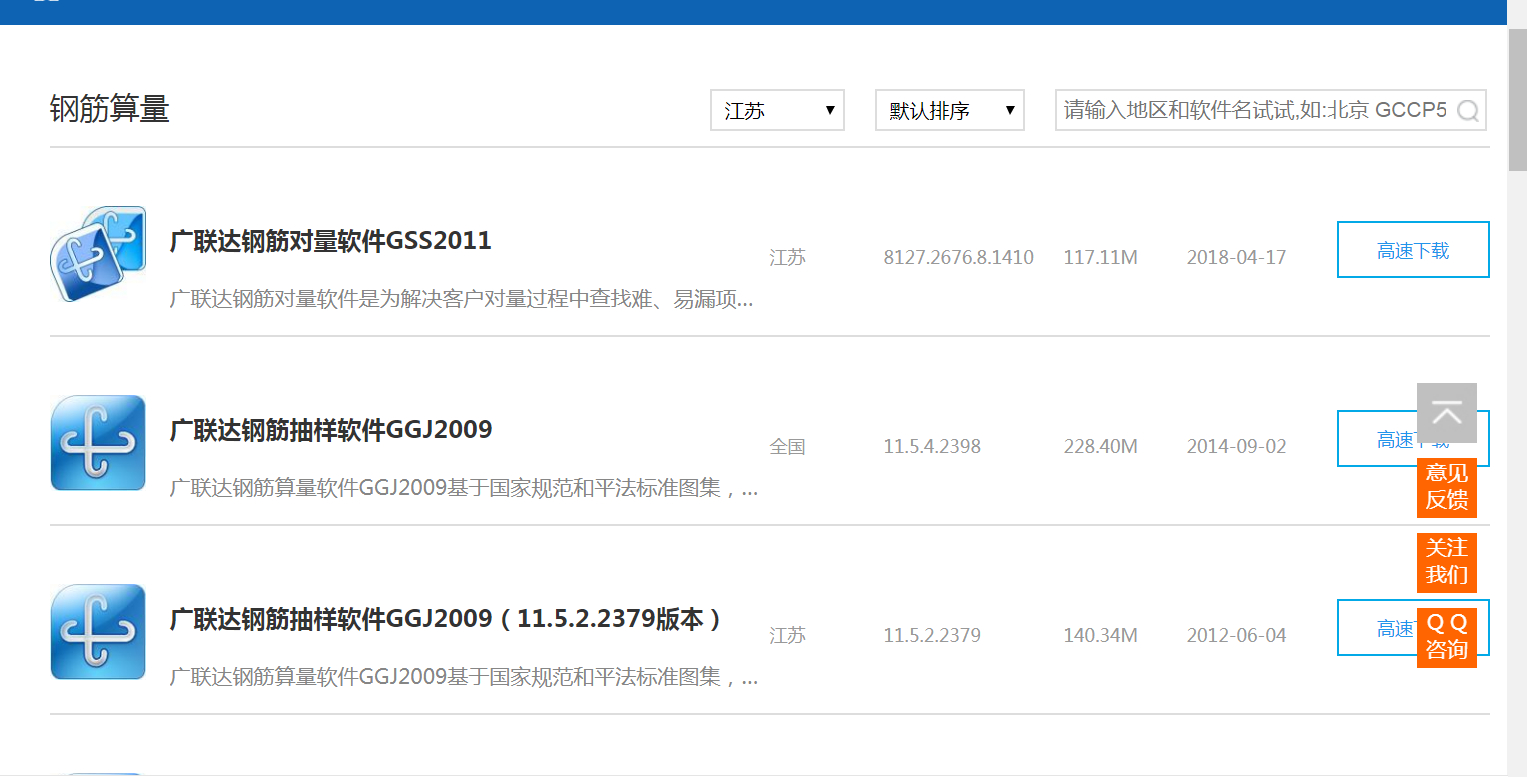Open the 关注我们 follow button
The height and width of the screenshot is (777, 1527).
1446,562
